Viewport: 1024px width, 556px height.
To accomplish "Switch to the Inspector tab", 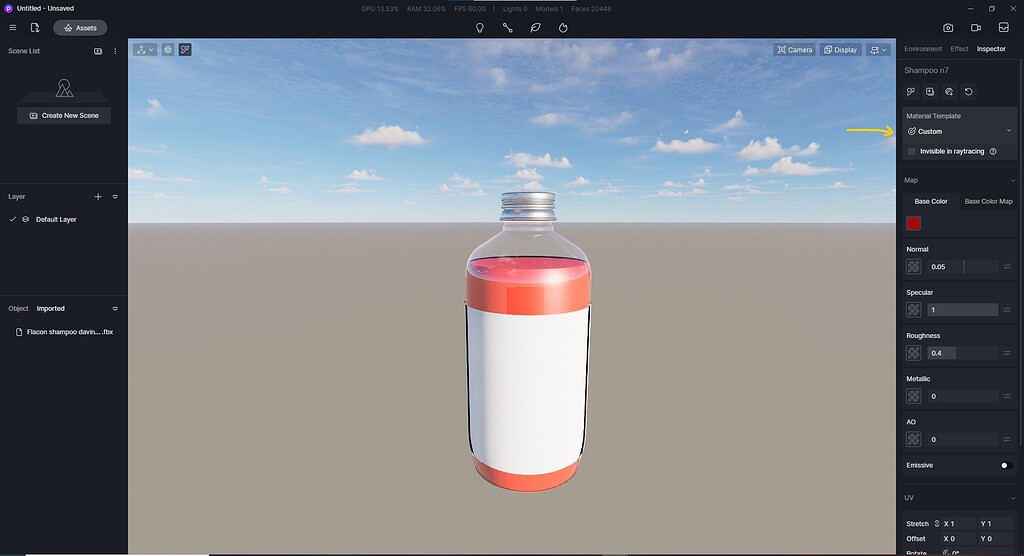I will [991, 49].
